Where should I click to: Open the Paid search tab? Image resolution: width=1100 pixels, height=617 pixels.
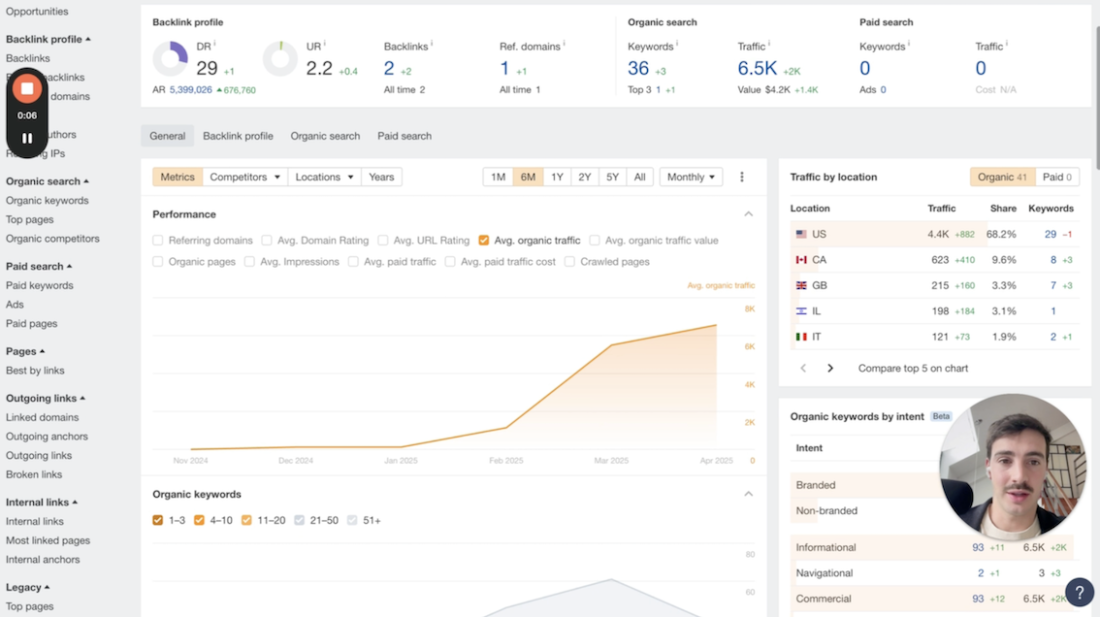click(404, 136)
